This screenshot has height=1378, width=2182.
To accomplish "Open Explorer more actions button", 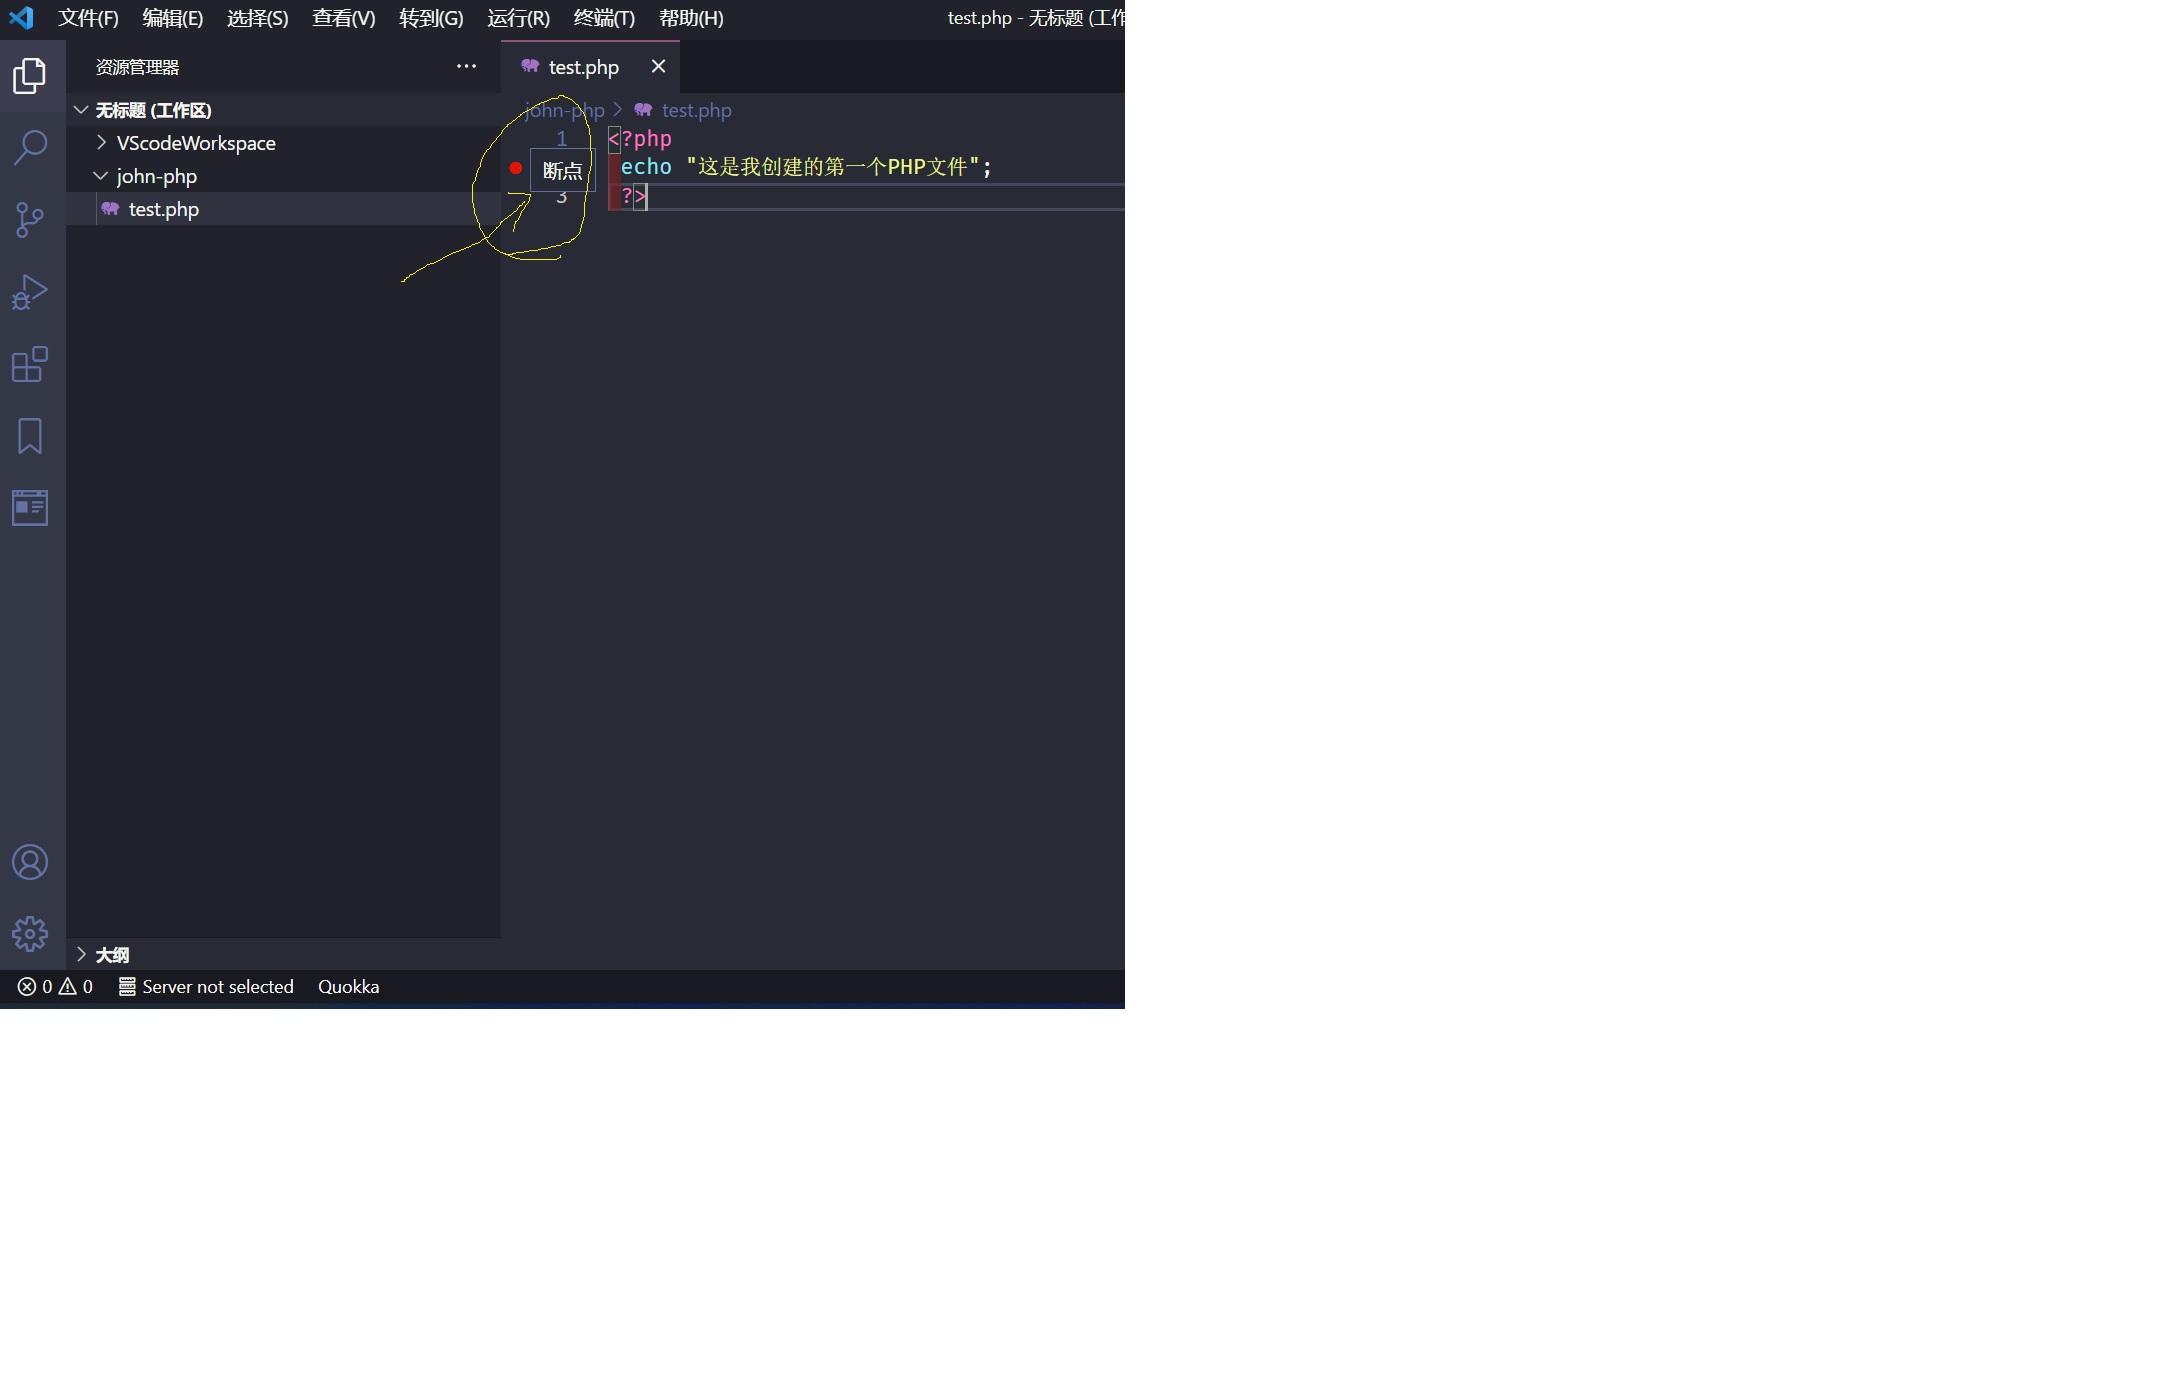I will (466, 66).
